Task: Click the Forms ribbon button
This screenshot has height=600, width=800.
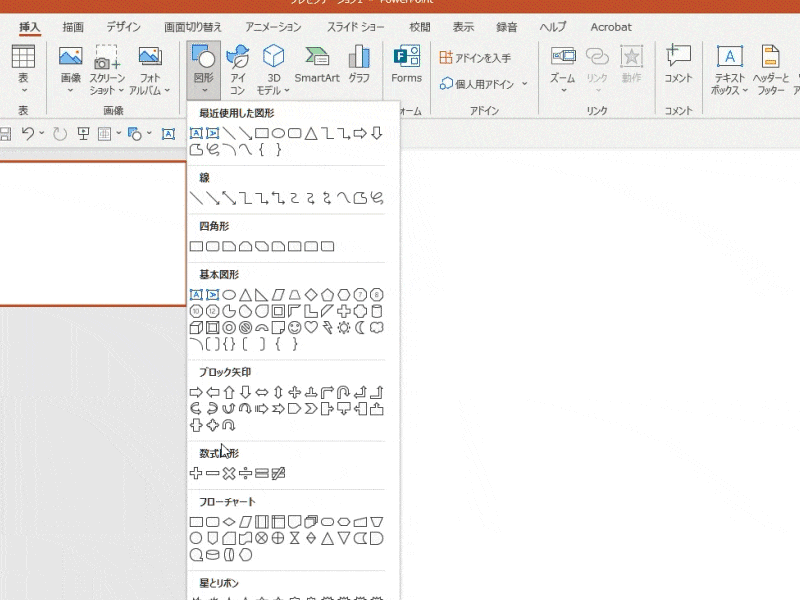Action: tap(407, 65)
